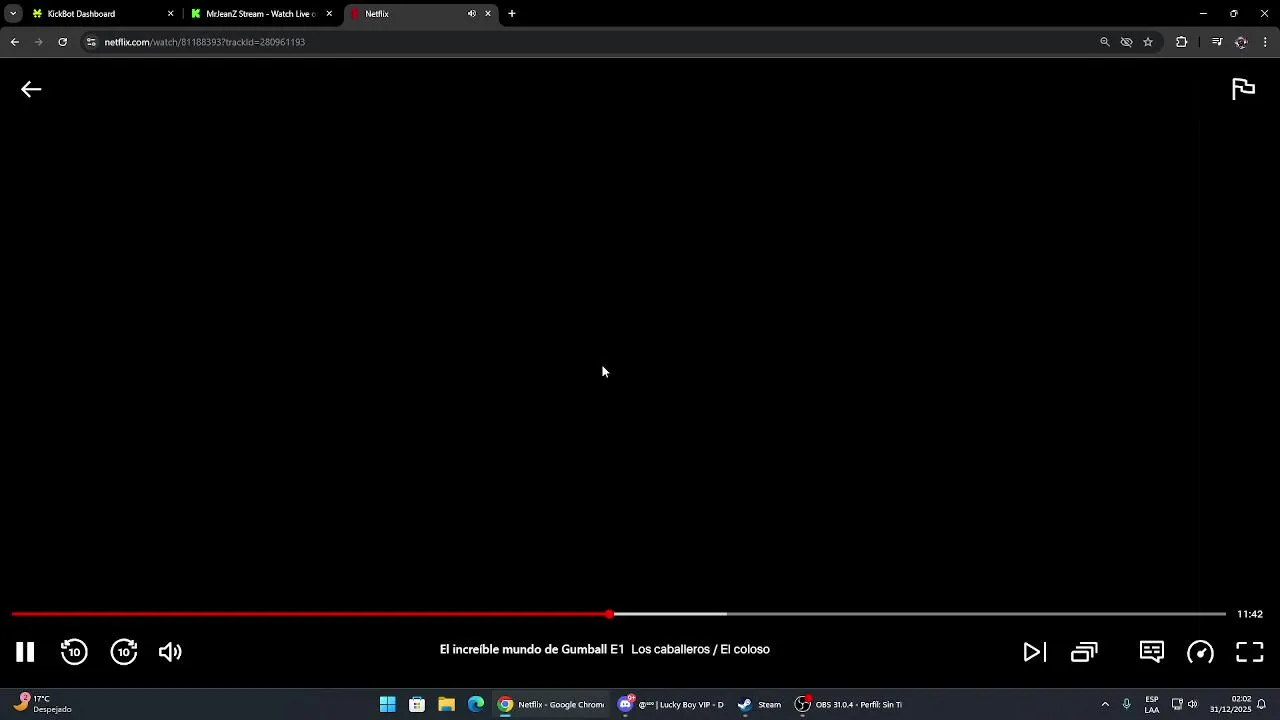The width and height of the screenshot is (1280, 720).
Task: Open Microsoft Edge from taskbar
Action: pos(476,704)
